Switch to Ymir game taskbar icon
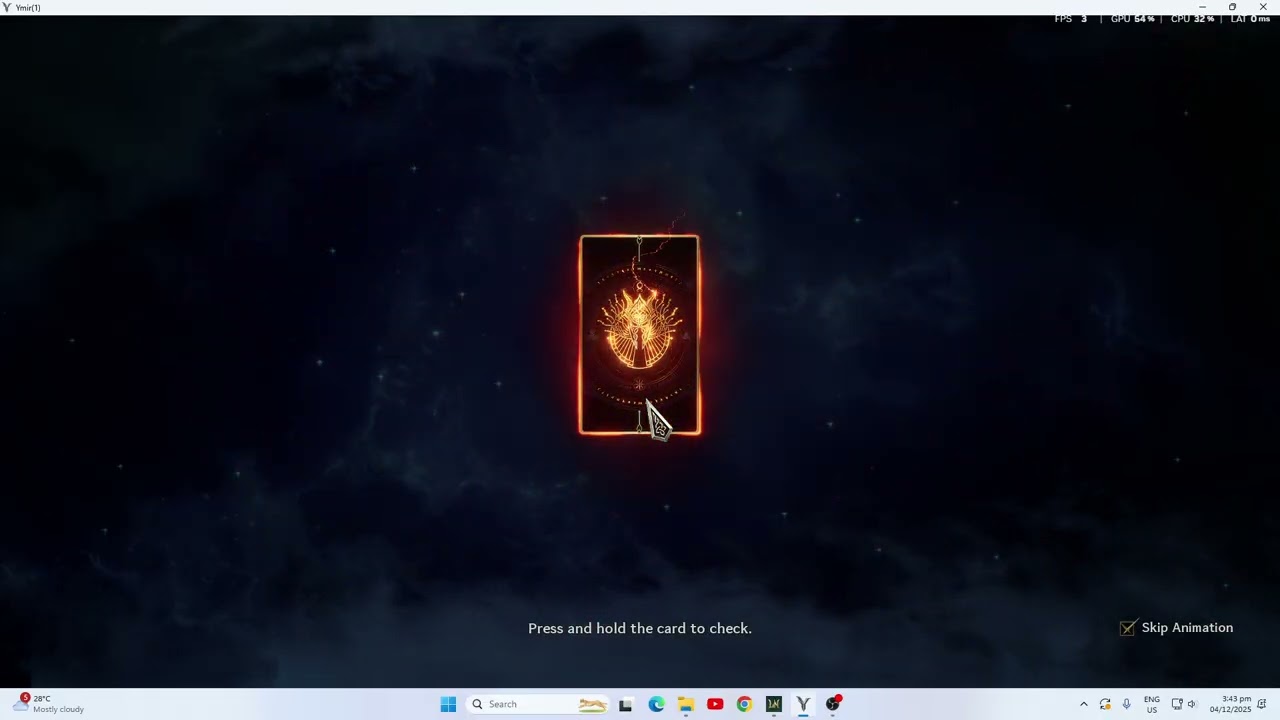Image resolution: width=1280 pixels, height=720 pixels. click(803, 704)
